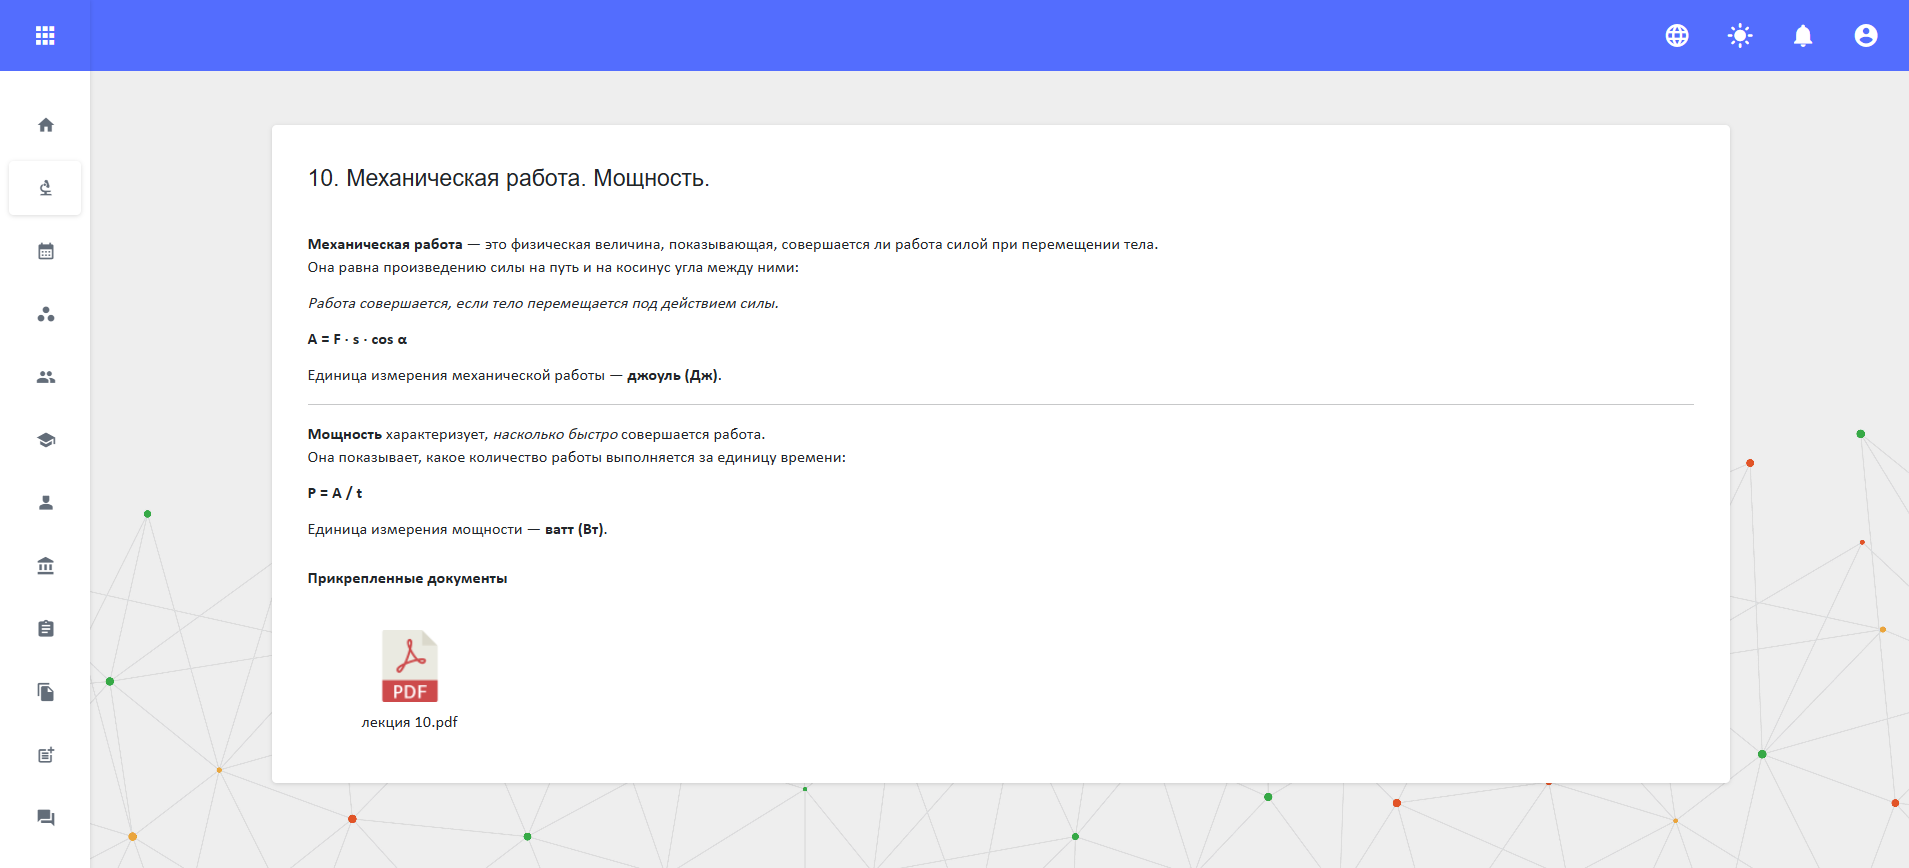This screenshot has width=1909, height=868.
Task: Open the people group icon in sidebar
Action: pyautogui.click(x=46, y=377)
